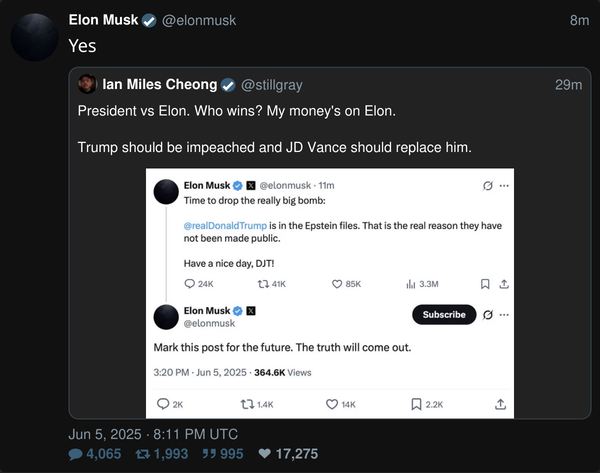
Task: Click the embedded 41K repost icon
Action: click(263, 284)
